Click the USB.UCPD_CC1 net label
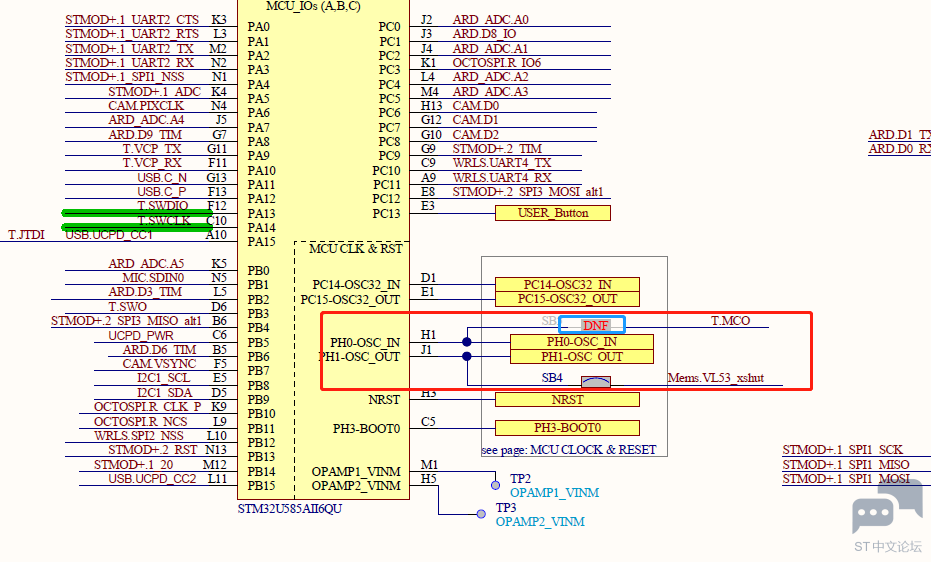Screen dimensions: 931x562 coord(109,235)
